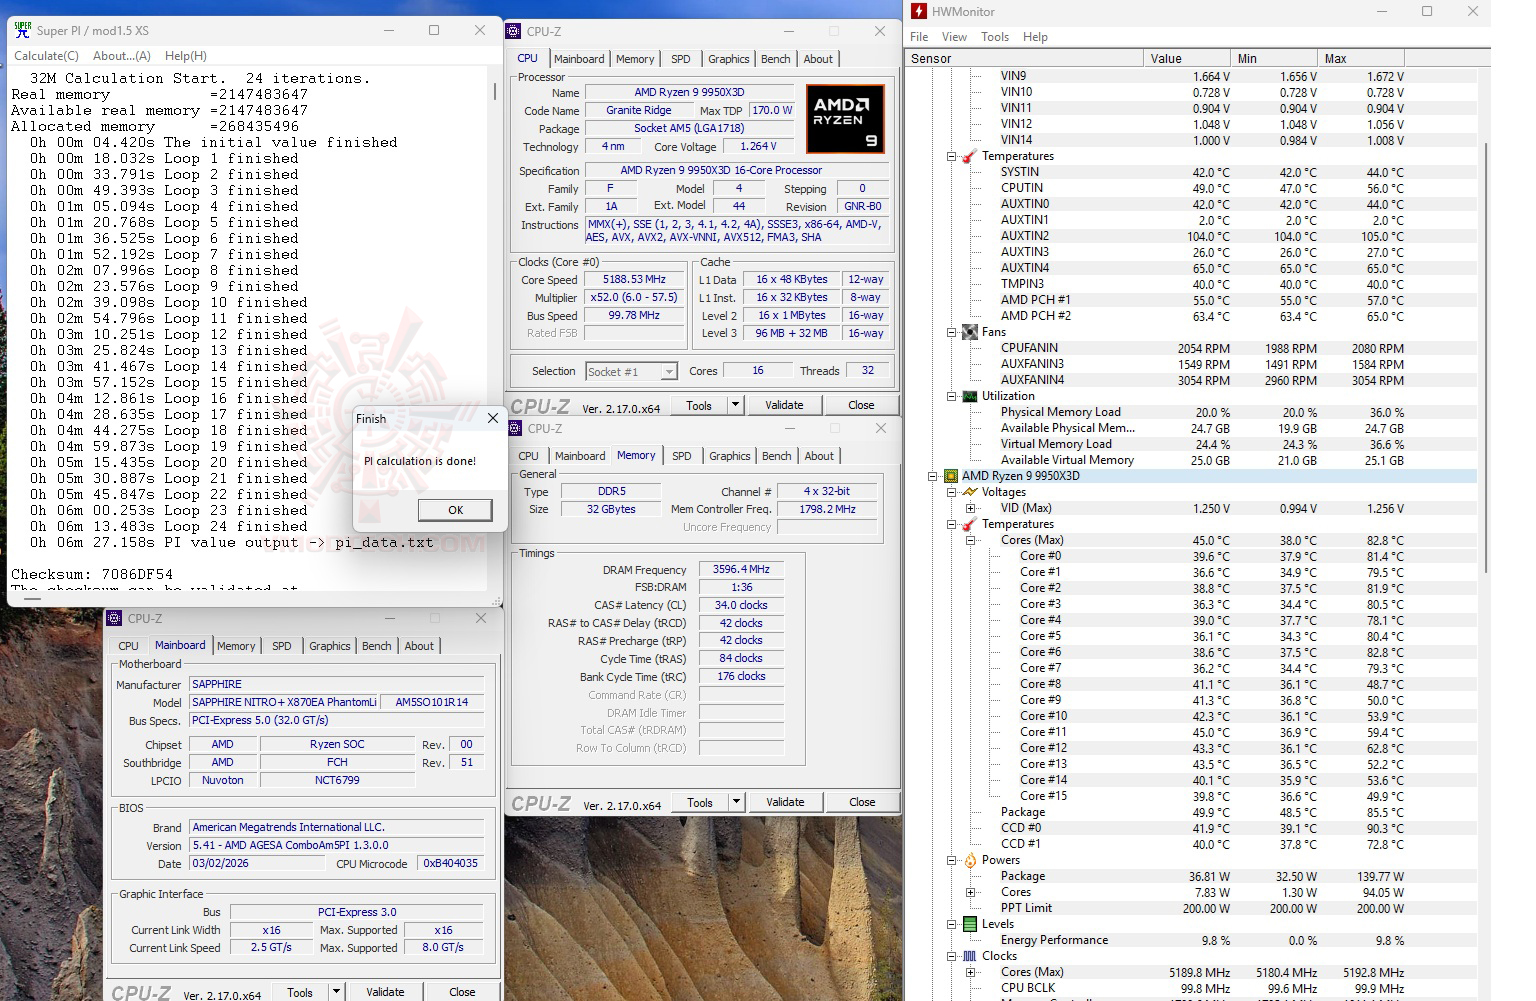The height and width of the screenshot is (1001, 1536).
Task: Click the Levels node icon in HWMonitor
Action: coord(969,924)
